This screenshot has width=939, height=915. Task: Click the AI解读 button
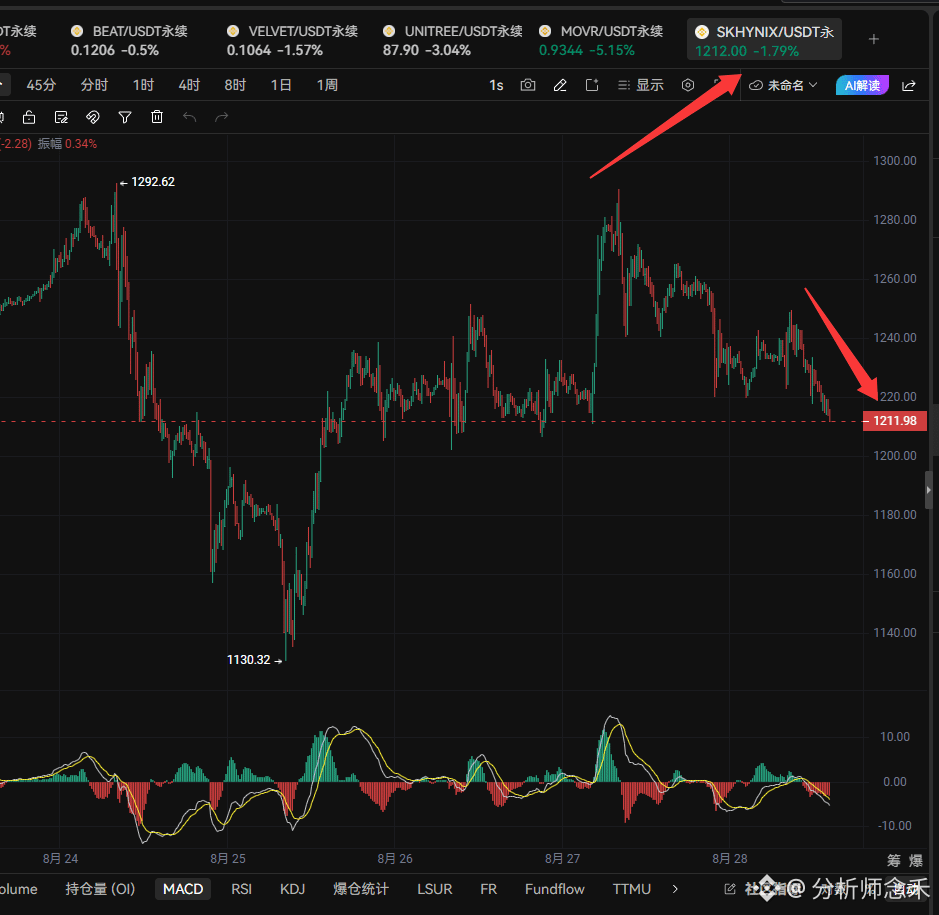tap(862, 86)
